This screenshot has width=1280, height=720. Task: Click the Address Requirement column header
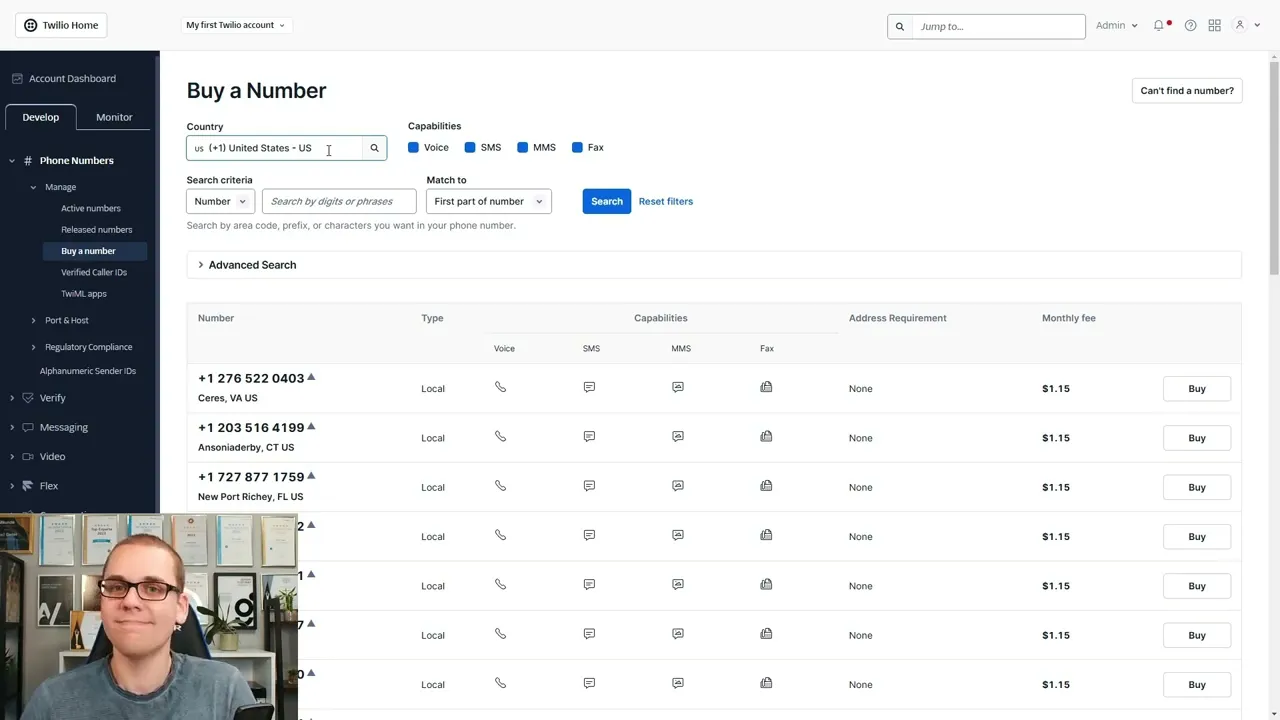[898, 318]
